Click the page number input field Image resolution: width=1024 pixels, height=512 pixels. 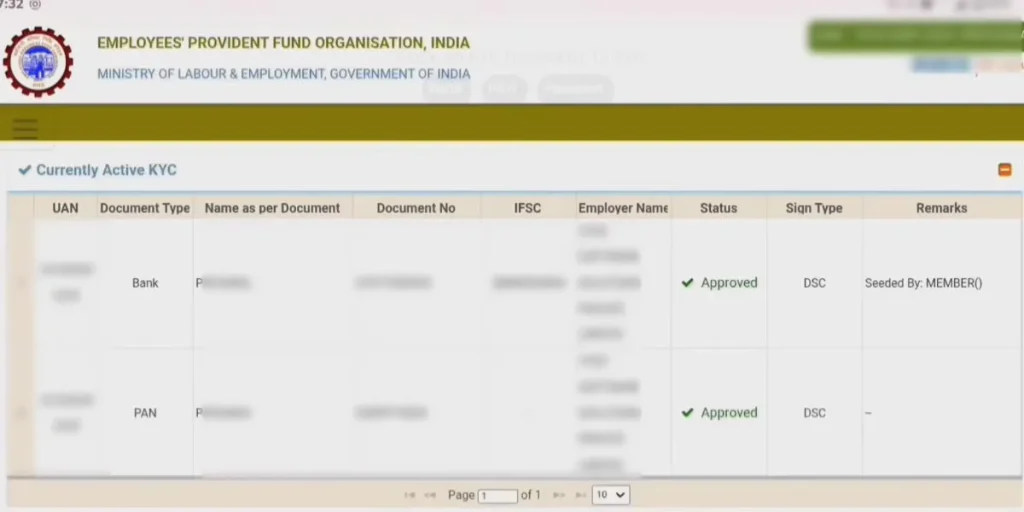498,496
